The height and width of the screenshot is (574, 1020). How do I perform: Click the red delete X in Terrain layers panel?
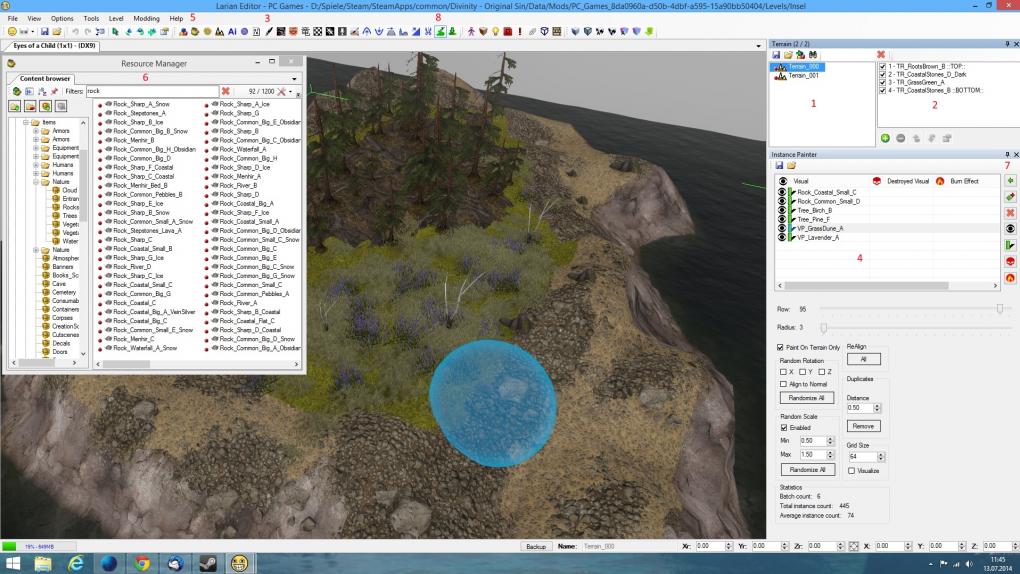(881, 55)
